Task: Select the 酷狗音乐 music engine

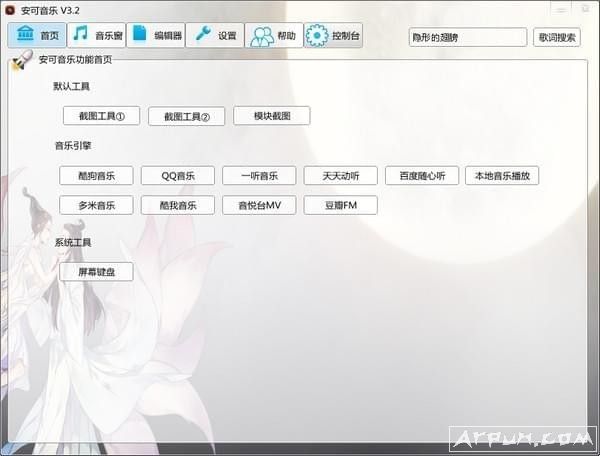Action: pos(96,176)
